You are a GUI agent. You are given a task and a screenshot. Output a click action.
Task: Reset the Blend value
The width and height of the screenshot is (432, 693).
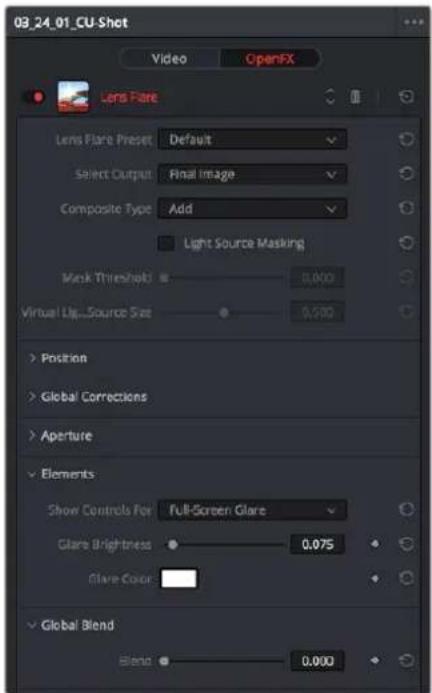pos(406,661)
